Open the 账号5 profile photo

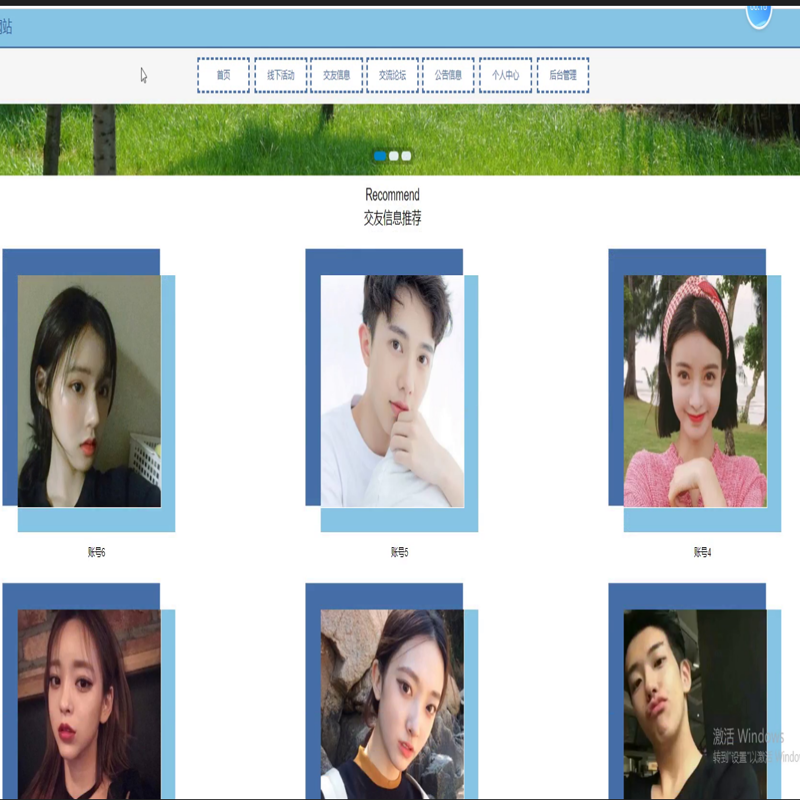click(x=392, y=391)
